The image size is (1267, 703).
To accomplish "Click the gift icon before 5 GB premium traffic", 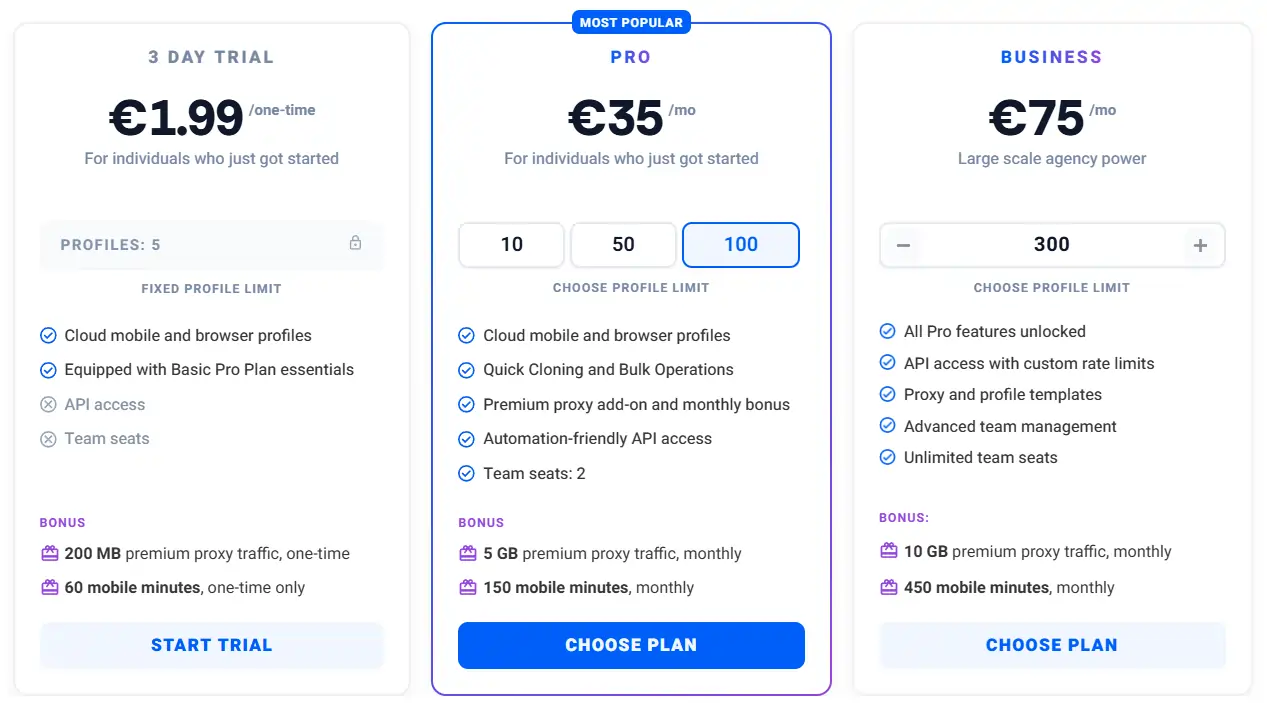I will (467, 553).
